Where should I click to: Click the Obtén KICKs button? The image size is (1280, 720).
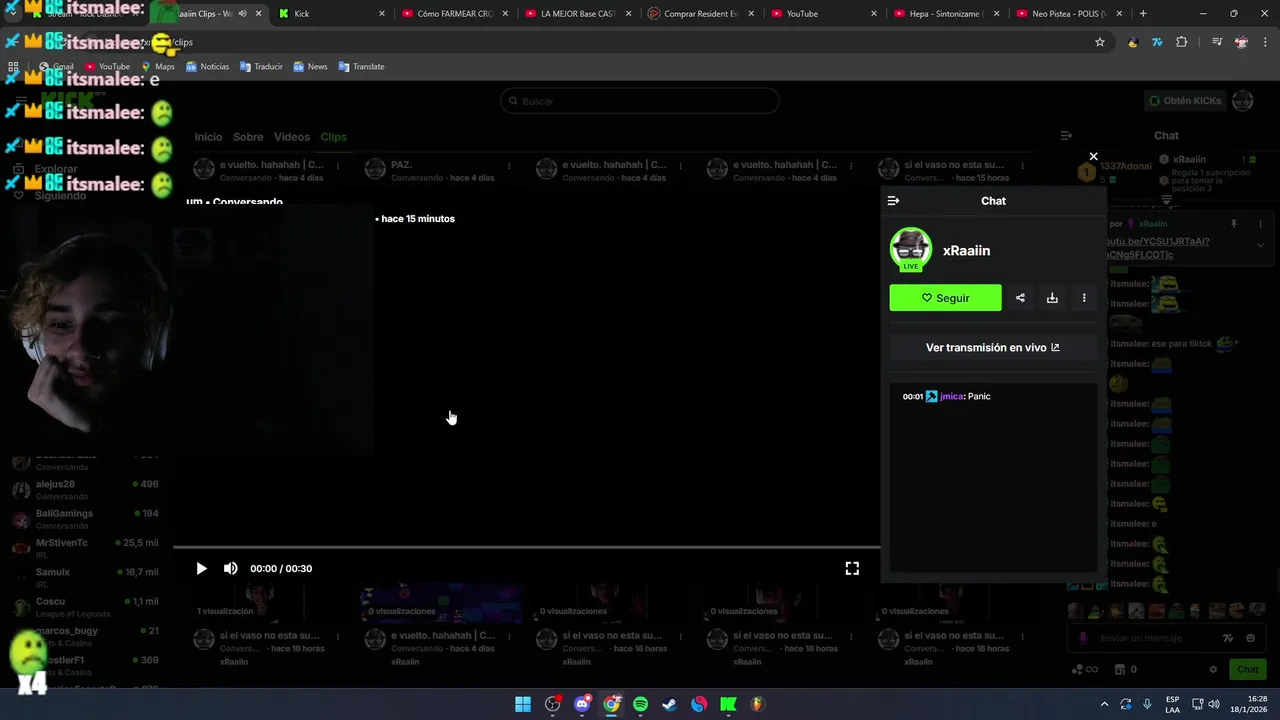pos(1184,101)
